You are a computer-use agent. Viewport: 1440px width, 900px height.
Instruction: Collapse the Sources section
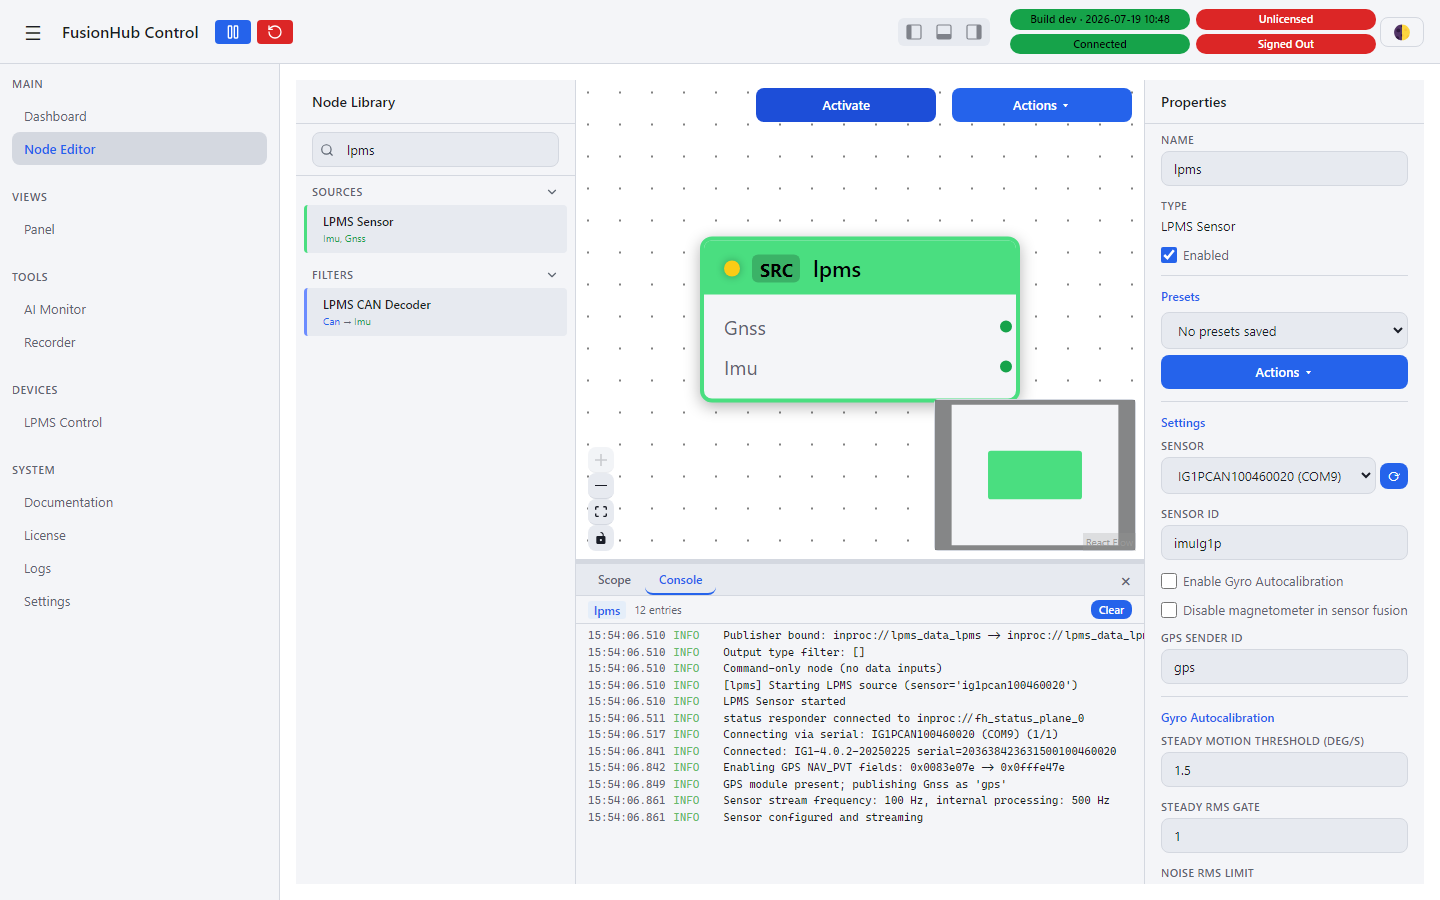click(552, 192)
